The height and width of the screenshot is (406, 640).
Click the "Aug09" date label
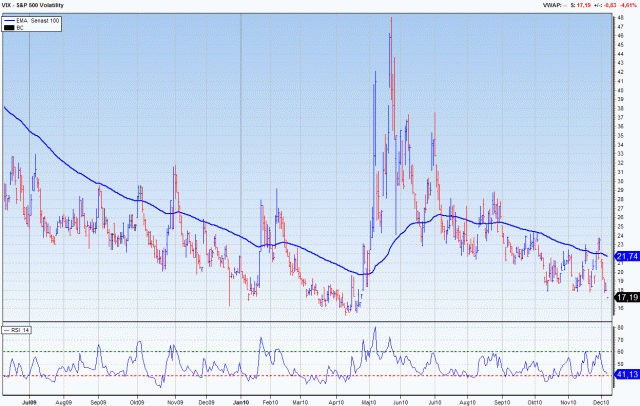coord(64,402)
